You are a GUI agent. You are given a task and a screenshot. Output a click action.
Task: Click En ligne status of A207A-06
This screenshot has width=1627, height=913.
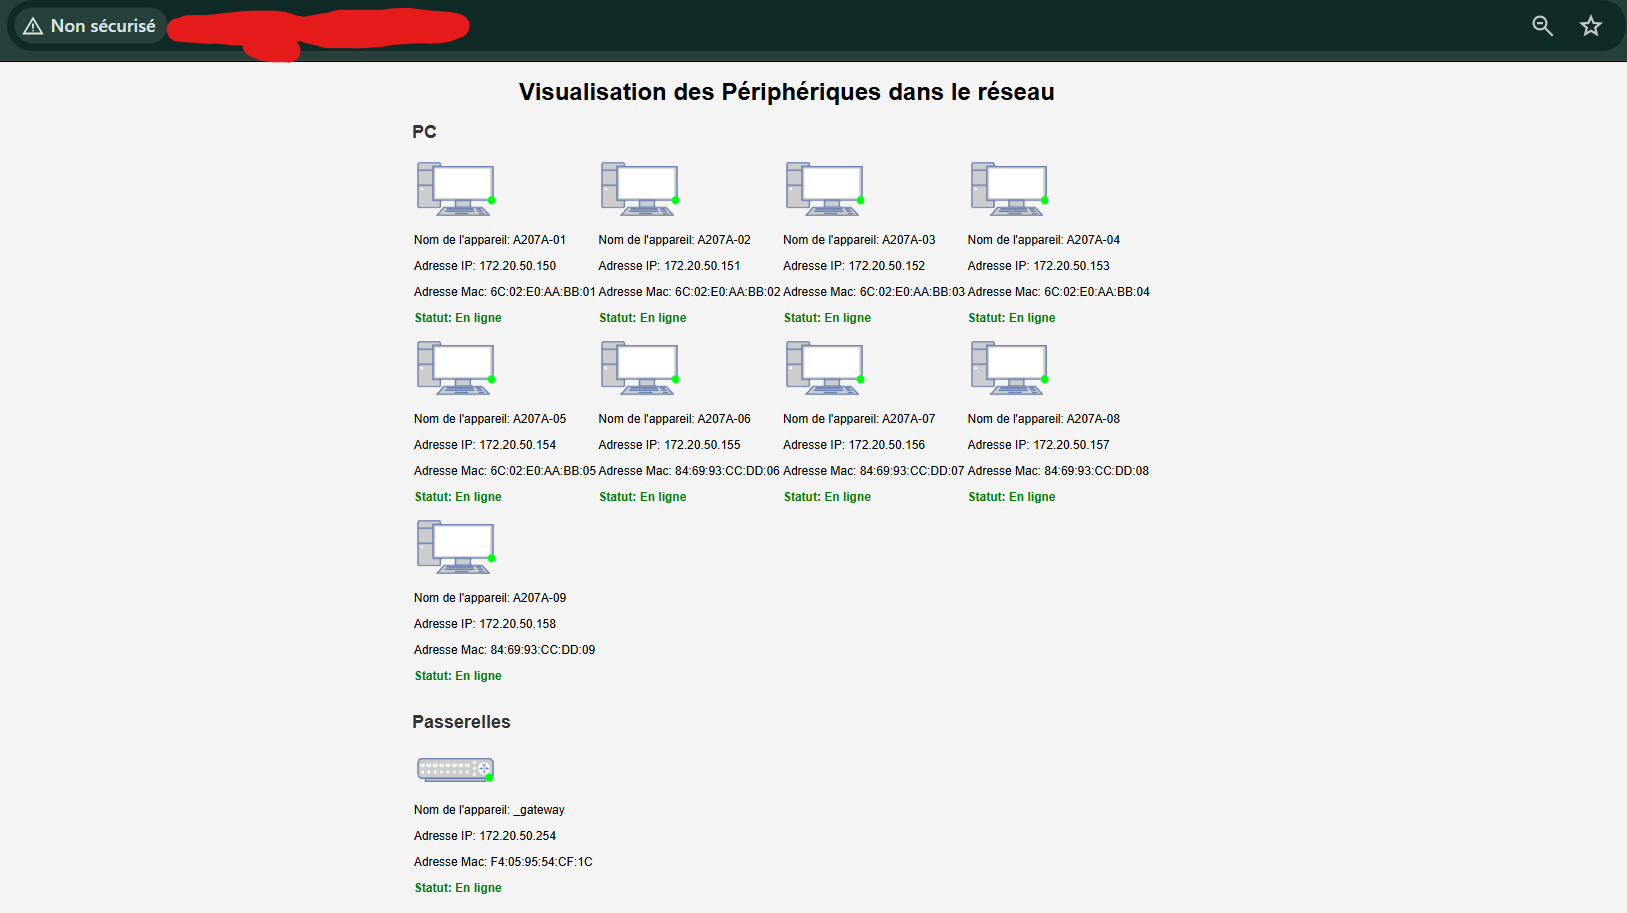click(663, 497)
